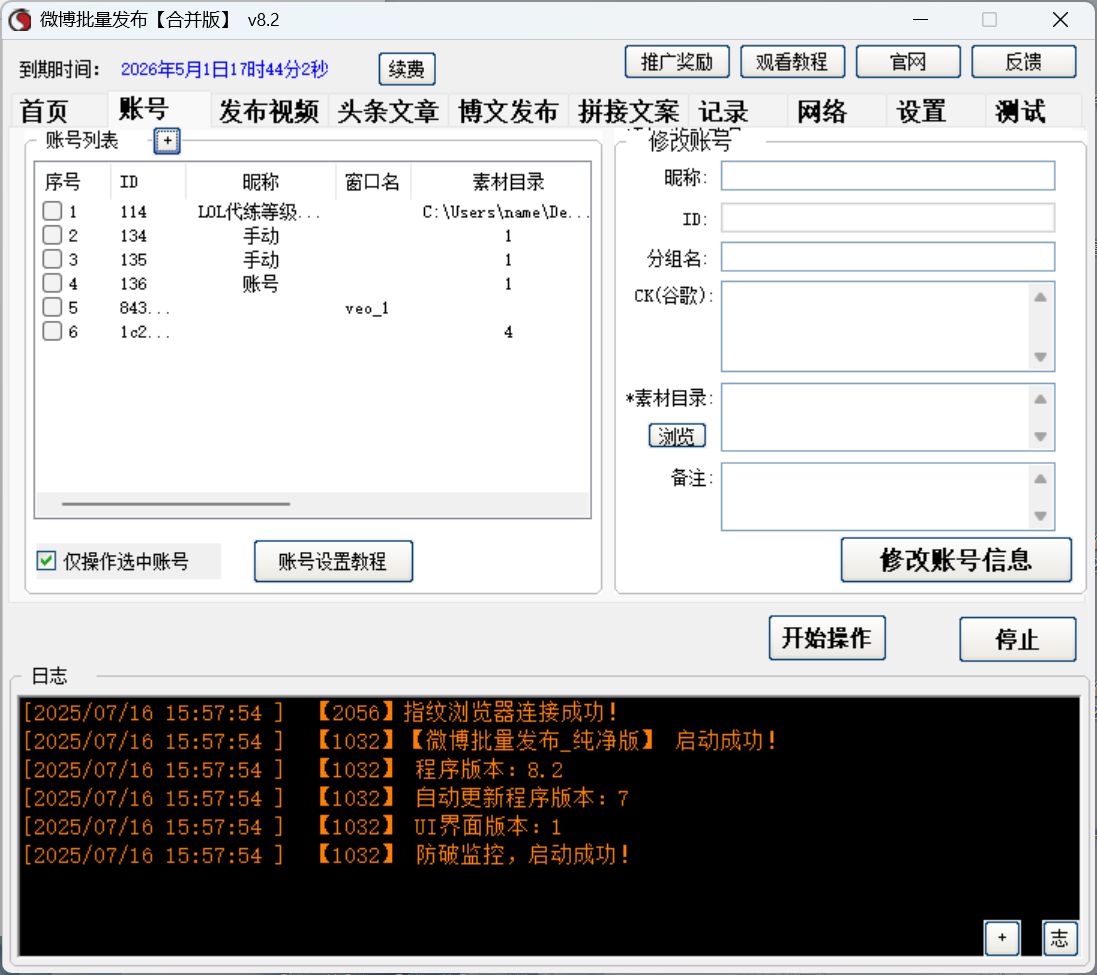Switch to 发布视频 tab

[x=269, y=111]
